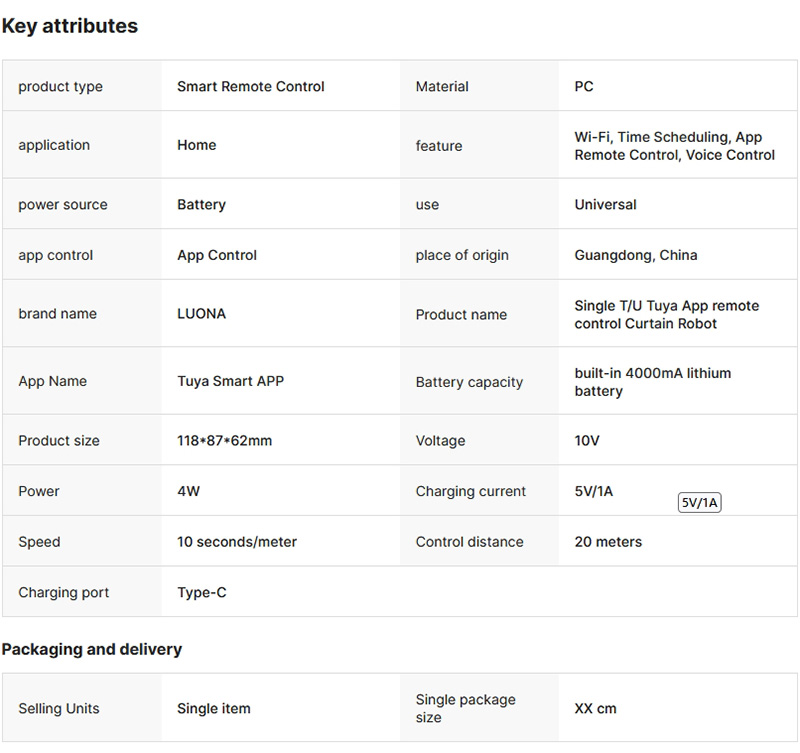Click the "XX cm" package size value

595,709
